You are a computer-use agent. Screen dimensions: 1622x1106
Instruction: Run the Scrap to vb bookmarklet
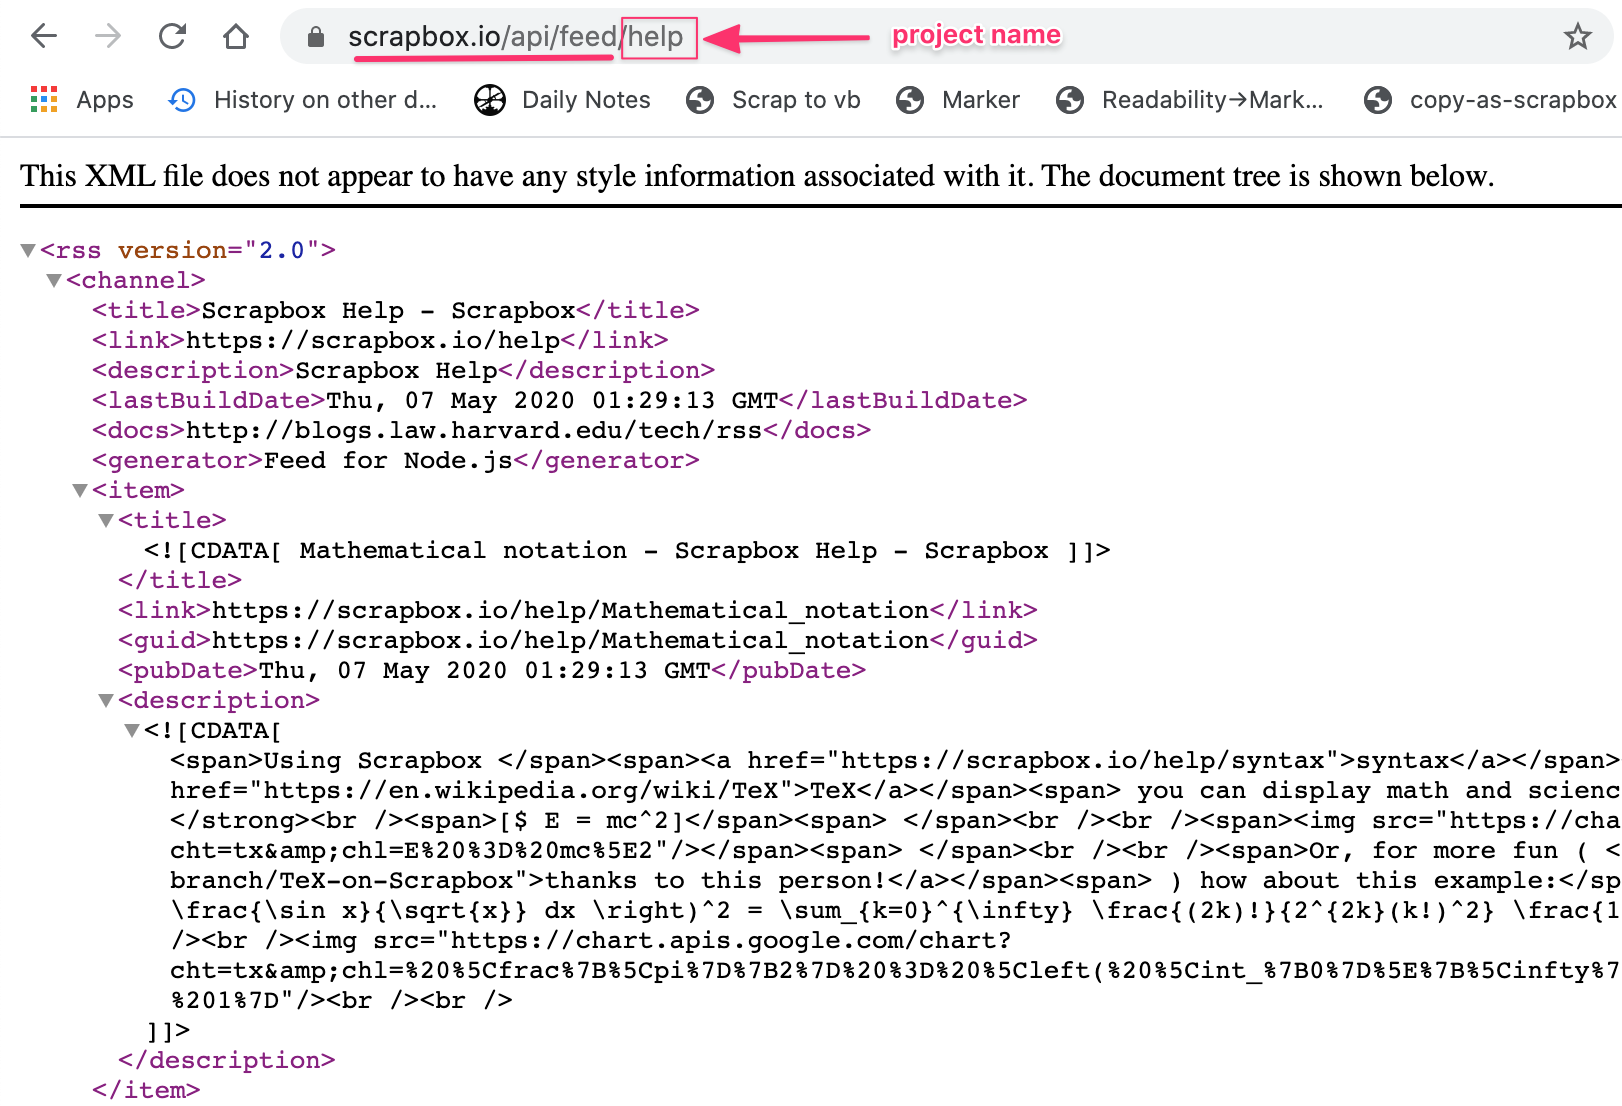click(773, 100)
